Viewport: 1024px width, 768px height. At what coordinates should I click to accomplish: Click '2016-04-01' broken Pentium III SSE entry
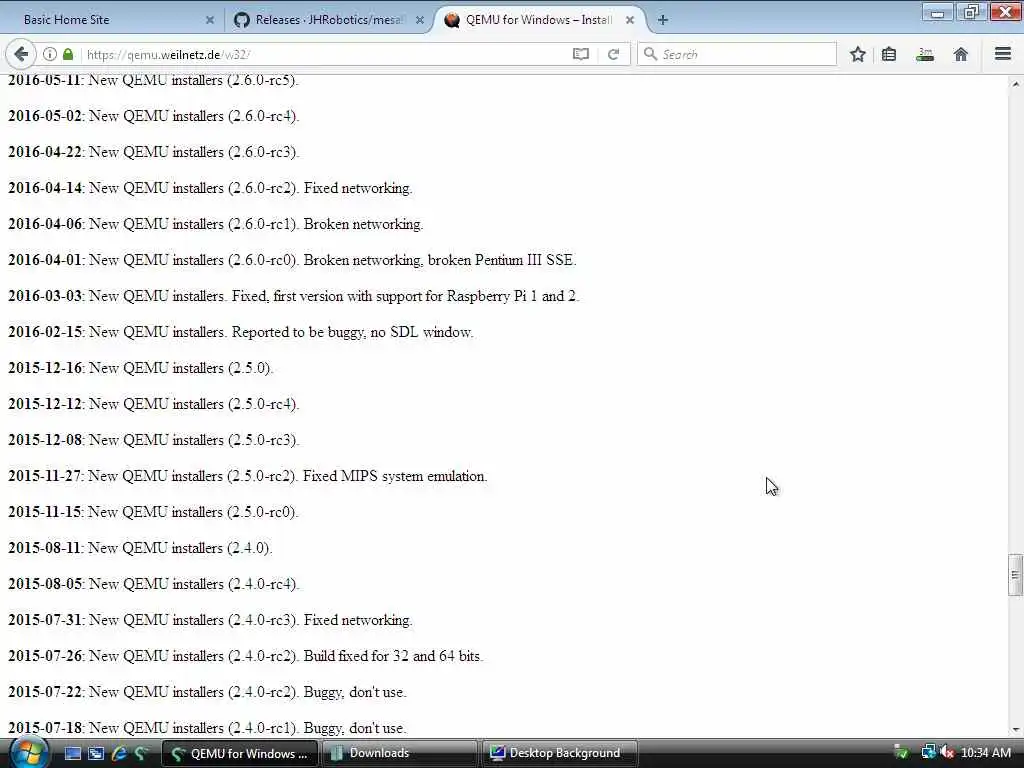pyautogui.click(x=293, y=260)
